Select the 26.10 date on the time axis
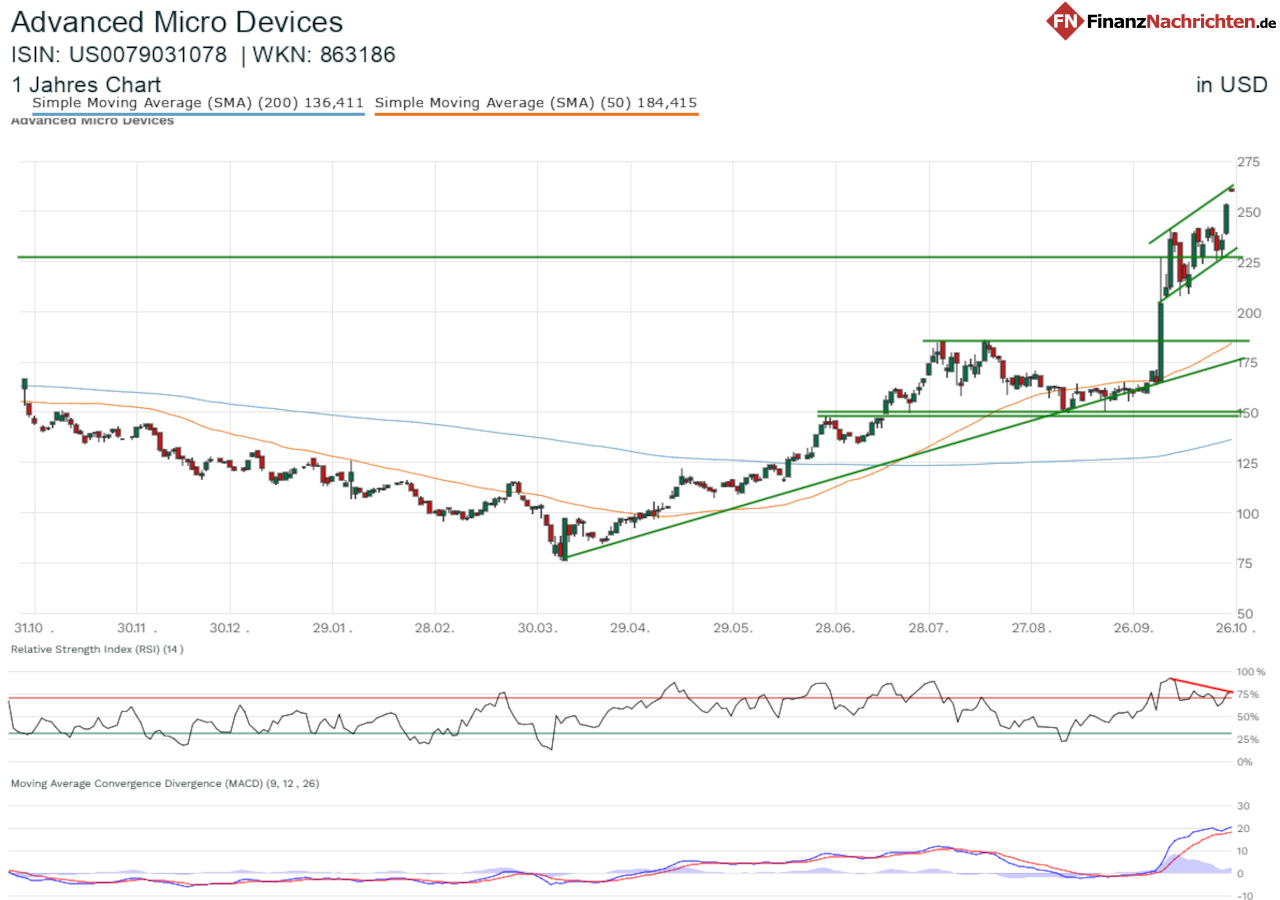 coord(1231,629)
